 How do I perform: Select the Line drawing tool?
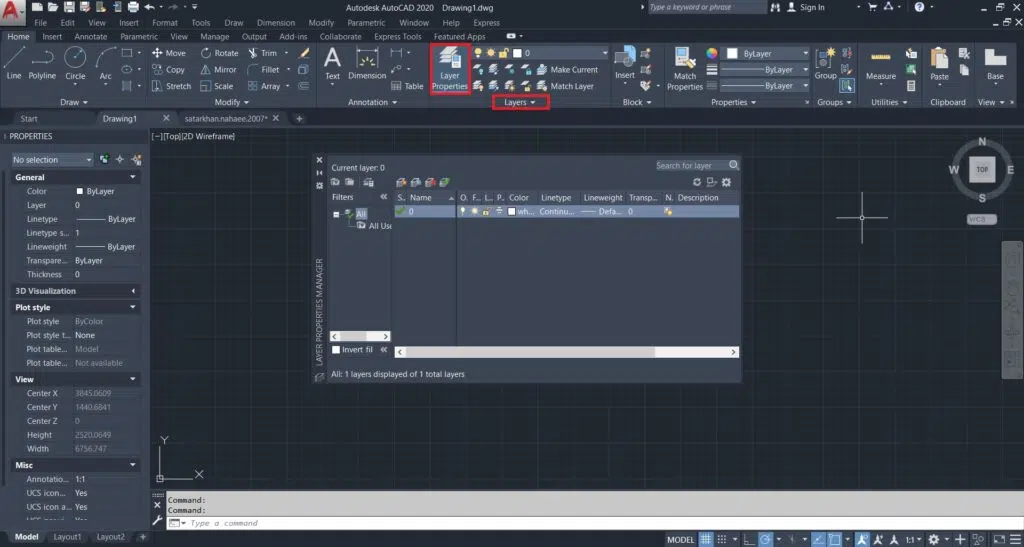tap(13, 61)
